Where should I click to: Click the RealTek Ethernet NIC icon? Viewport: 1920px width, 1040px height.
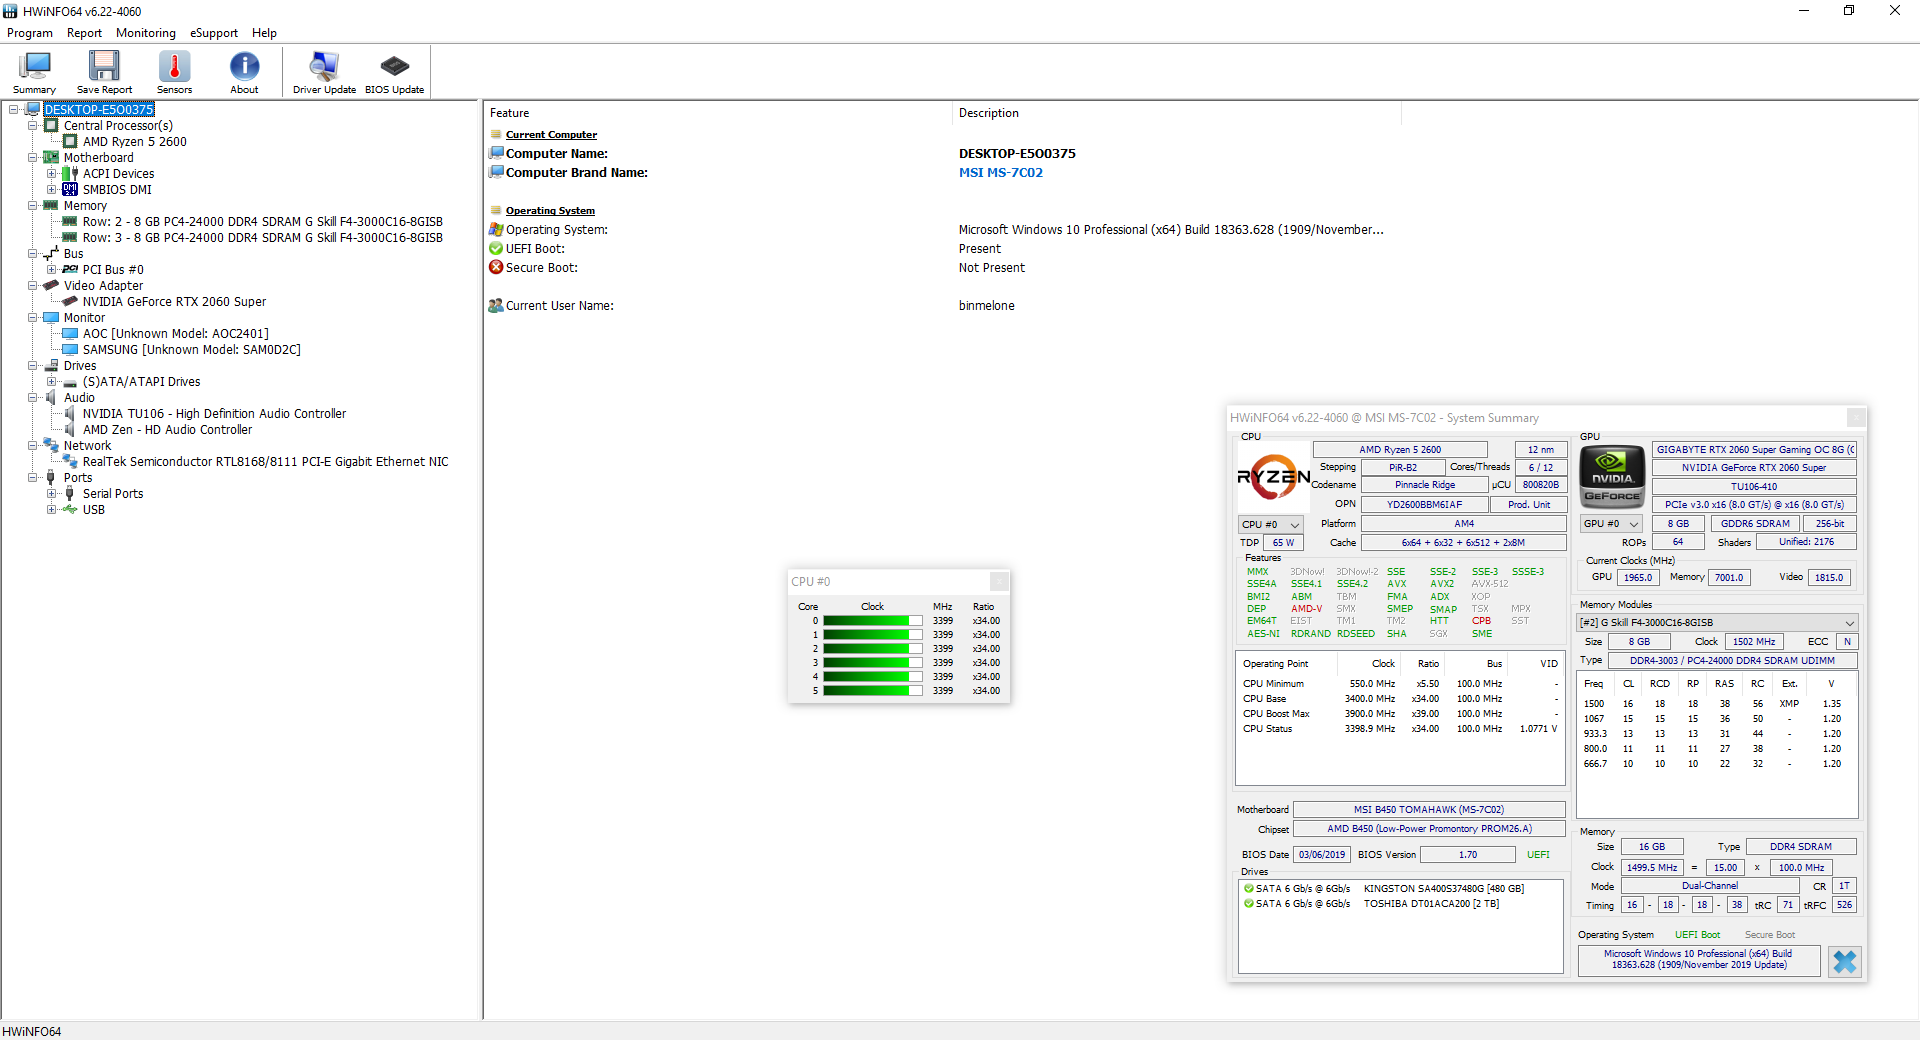pyautogui.click(x=70, y=462)
